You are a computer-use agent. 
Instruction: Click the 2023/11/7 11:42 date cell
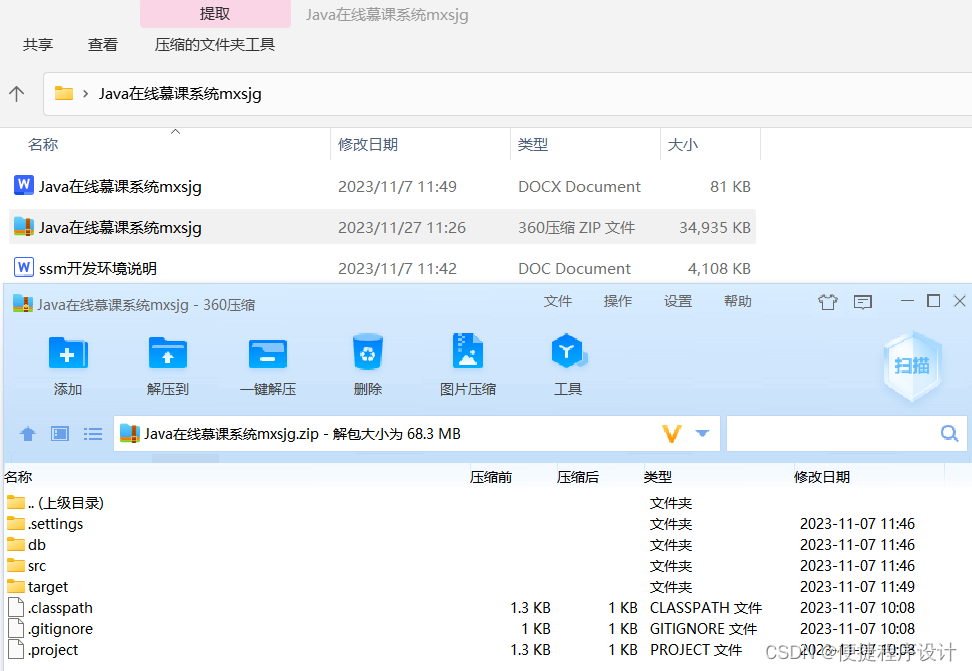pos(397,269)
